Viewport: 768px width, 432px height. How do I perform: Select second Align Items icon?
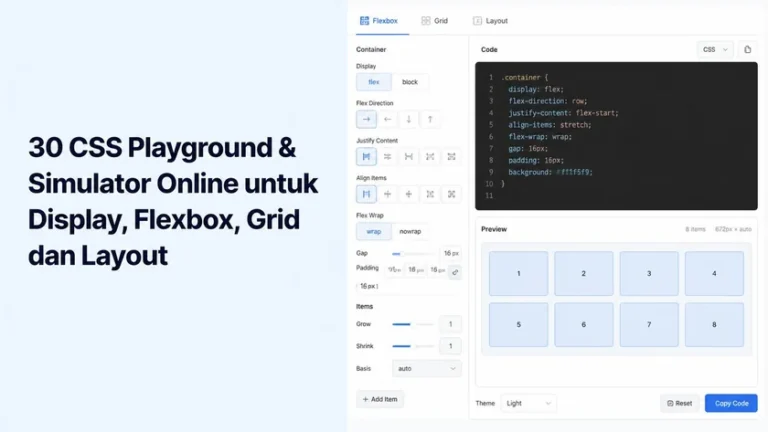[387, 194]
